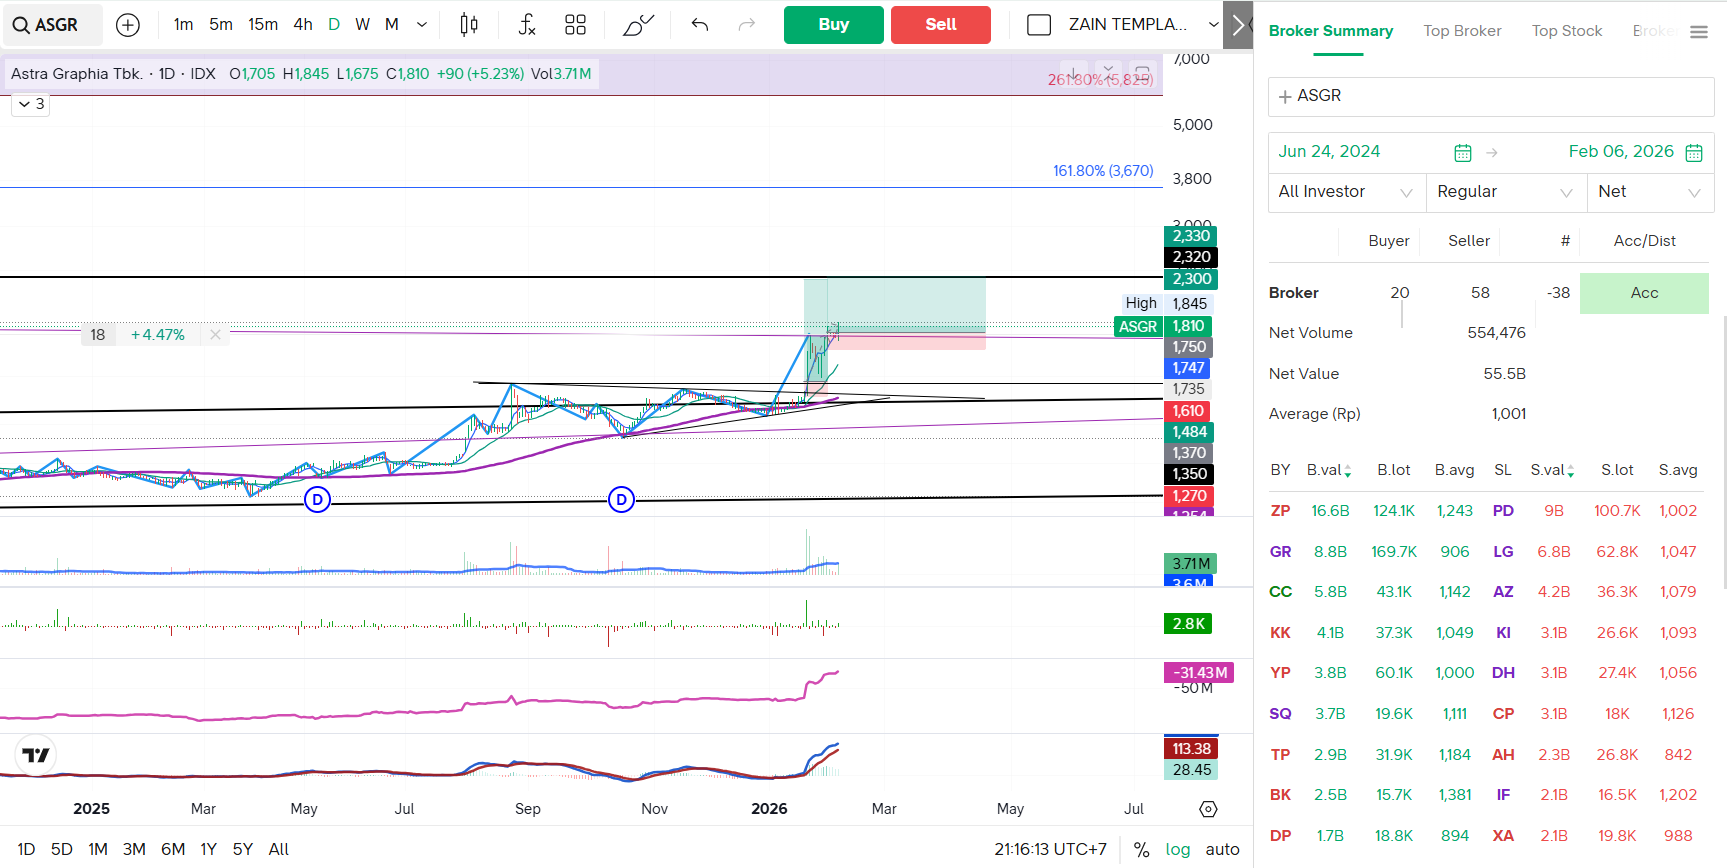This screenshot has width=1727, height=868.
Task: Click the second dividend D marker
Action: pos(621,499)
